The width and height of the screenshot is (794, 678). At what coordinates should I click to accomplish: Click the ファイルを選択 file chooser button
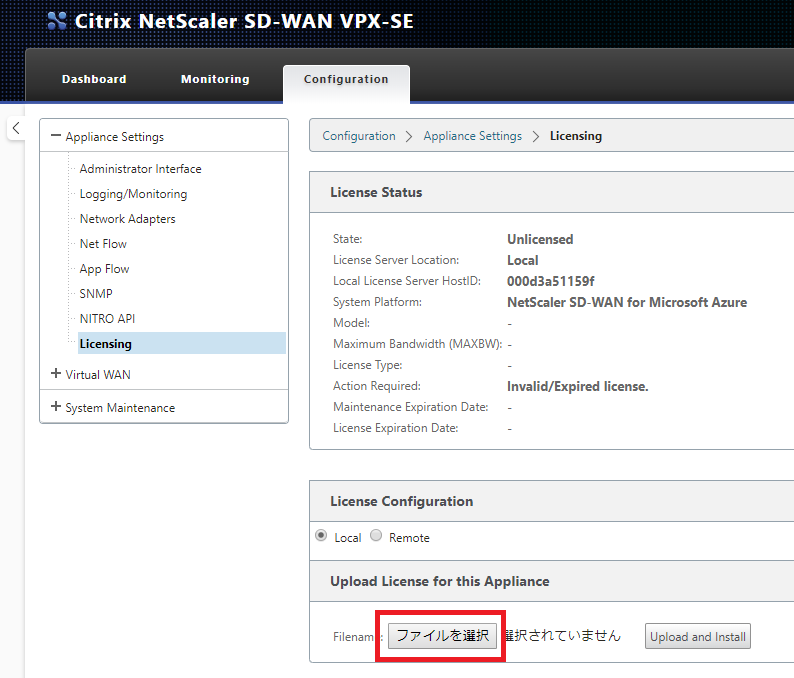pos(442,636)
